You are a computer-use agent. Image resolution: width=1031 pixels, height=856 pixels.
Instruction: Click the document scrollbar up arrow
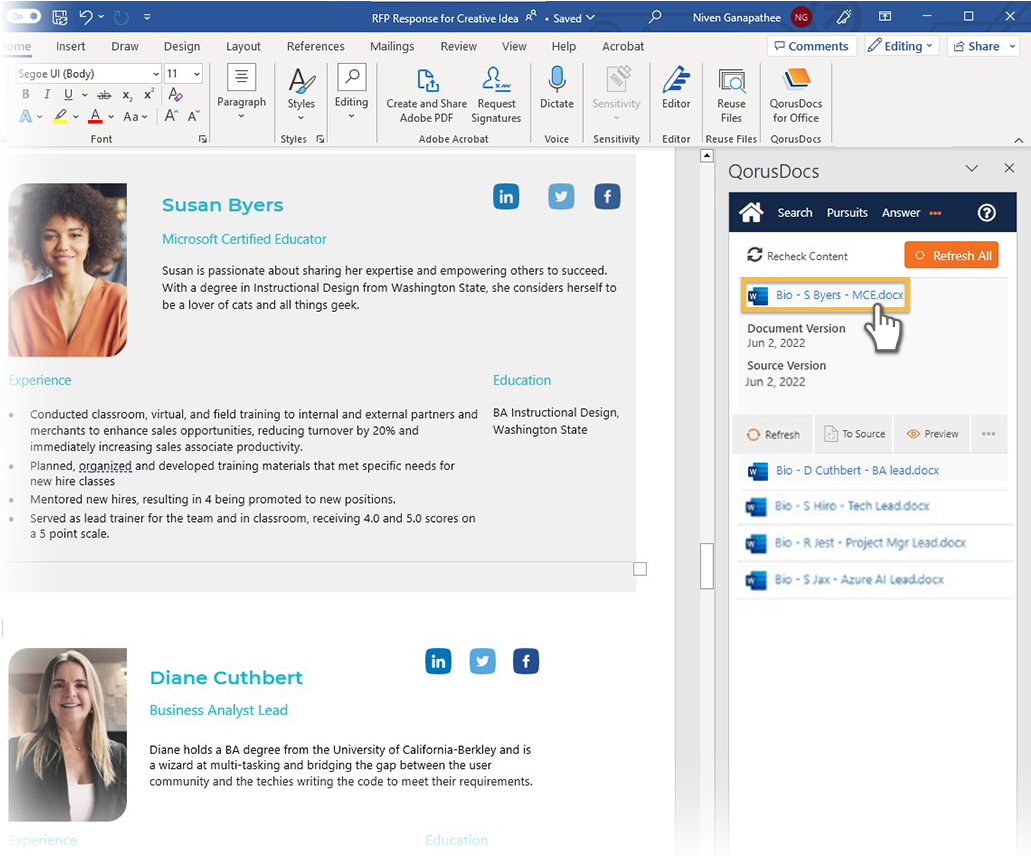(707, 156)
